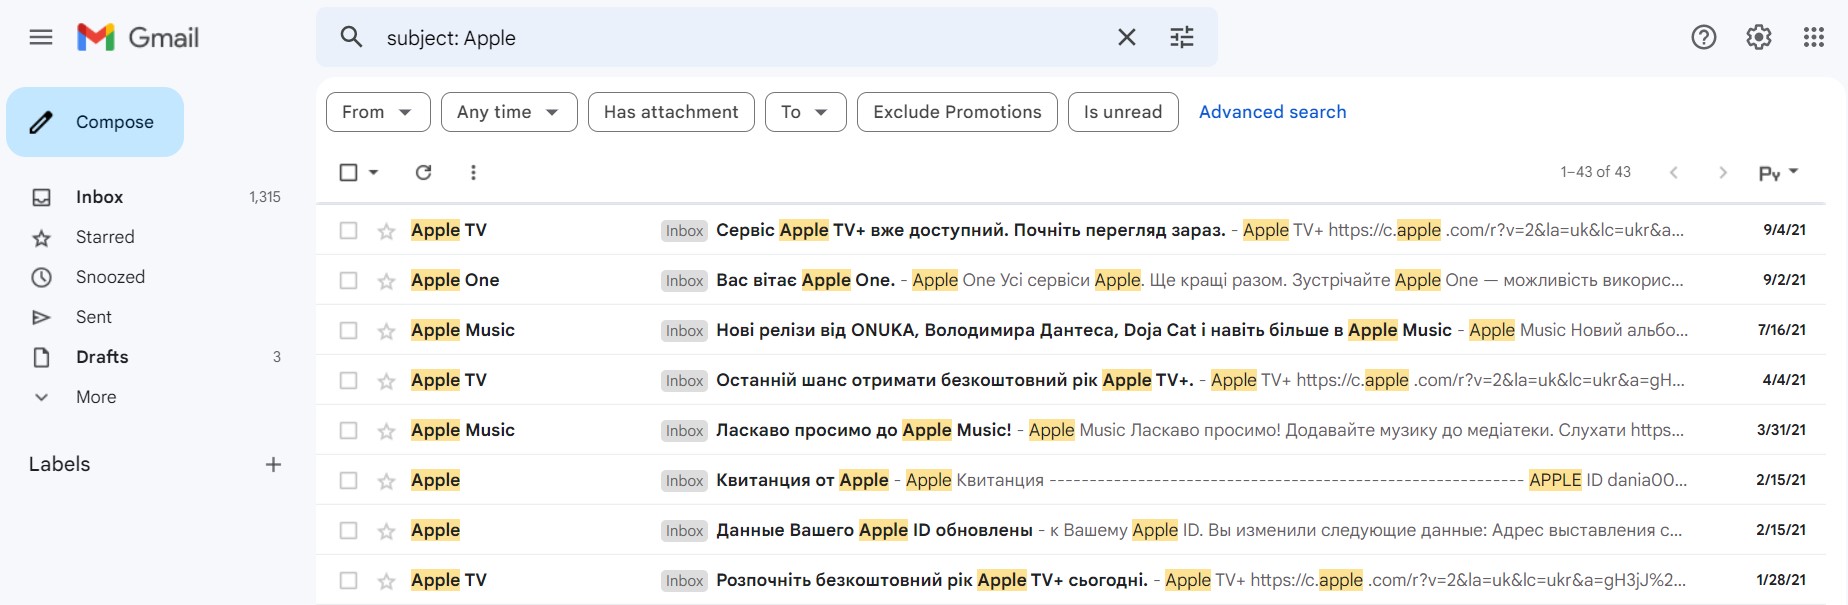
Task: Open the From filter dropdown
Action: [x=378, y=112]
